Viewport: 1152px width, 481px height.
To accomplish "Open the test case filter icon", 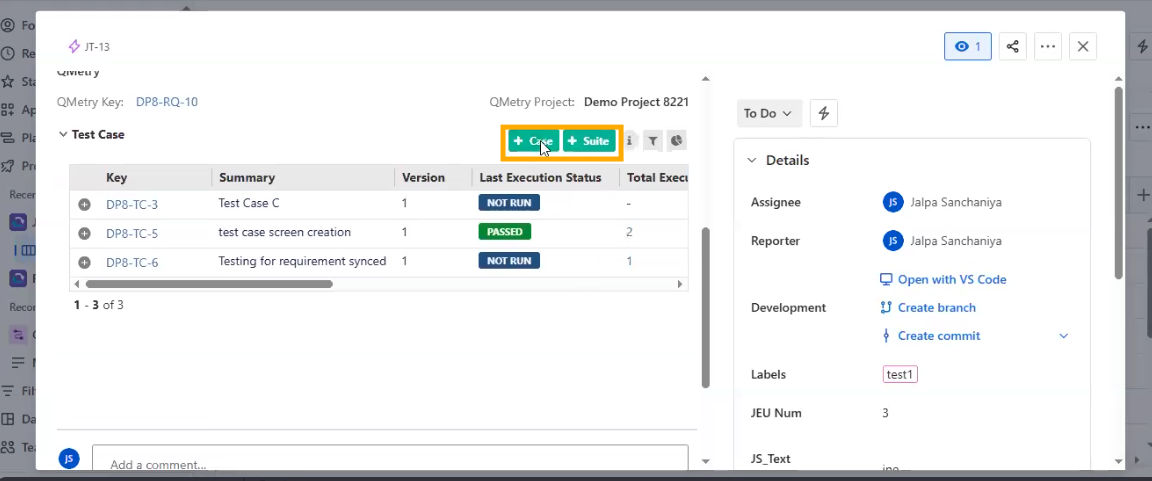I will pyautogui.click(x=653, y=140).
